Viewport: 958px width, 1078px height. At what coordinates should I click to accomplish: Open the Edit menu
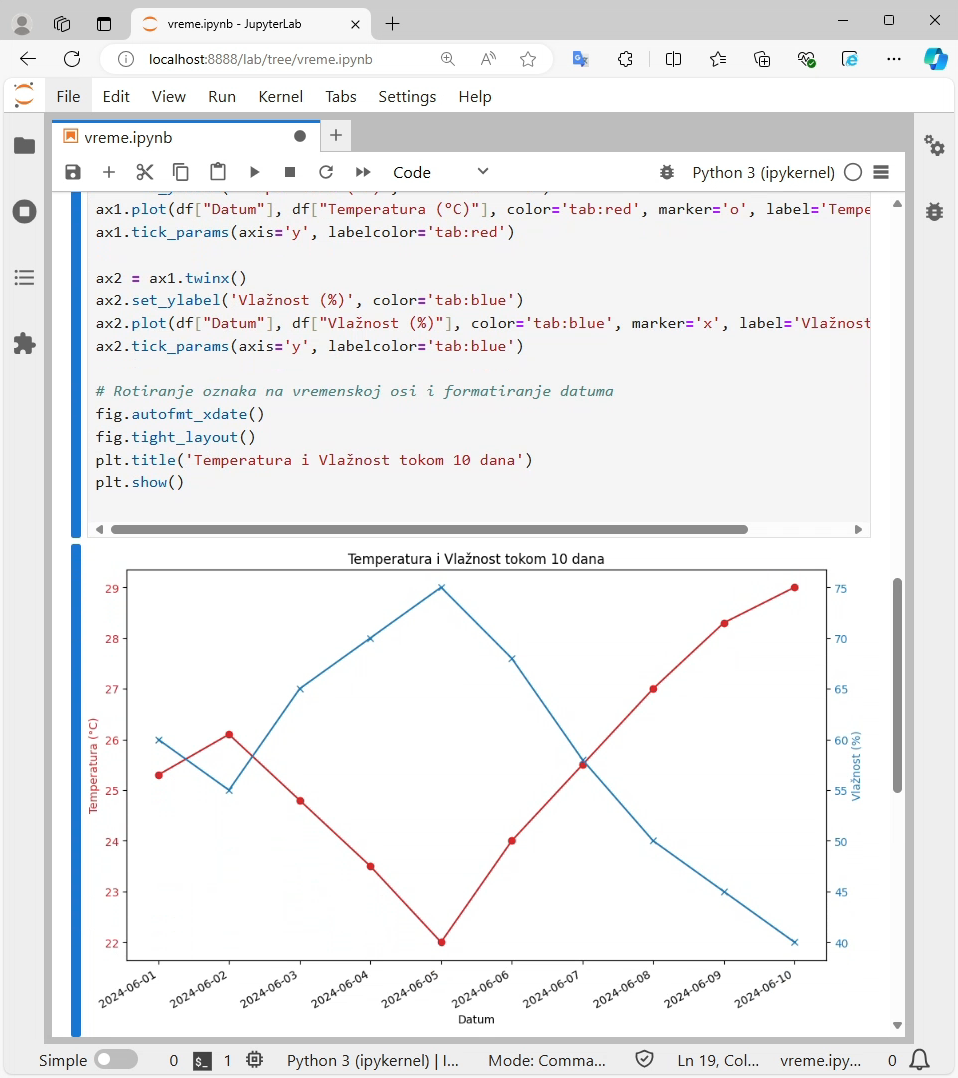click(116, 97)
